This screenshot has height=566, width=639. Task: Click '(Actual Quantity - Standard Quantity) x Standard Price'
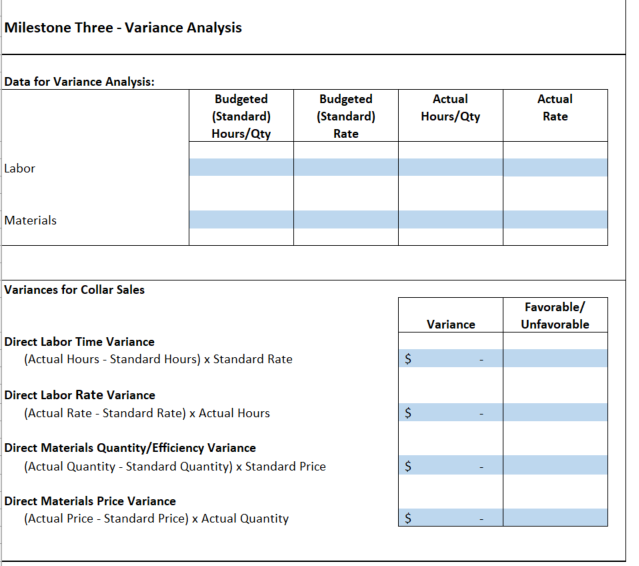[x=175, y=466]
